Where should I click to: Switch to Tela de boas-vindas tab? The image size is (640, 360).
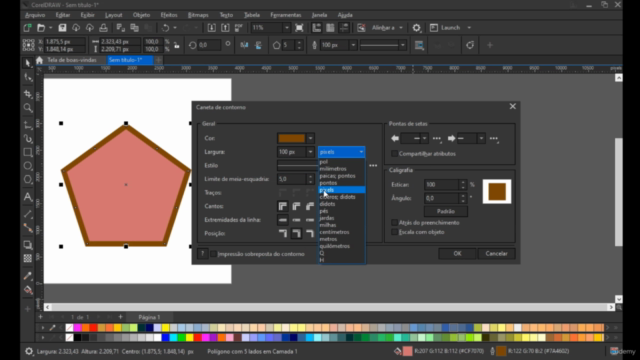(x=71, y=60)
